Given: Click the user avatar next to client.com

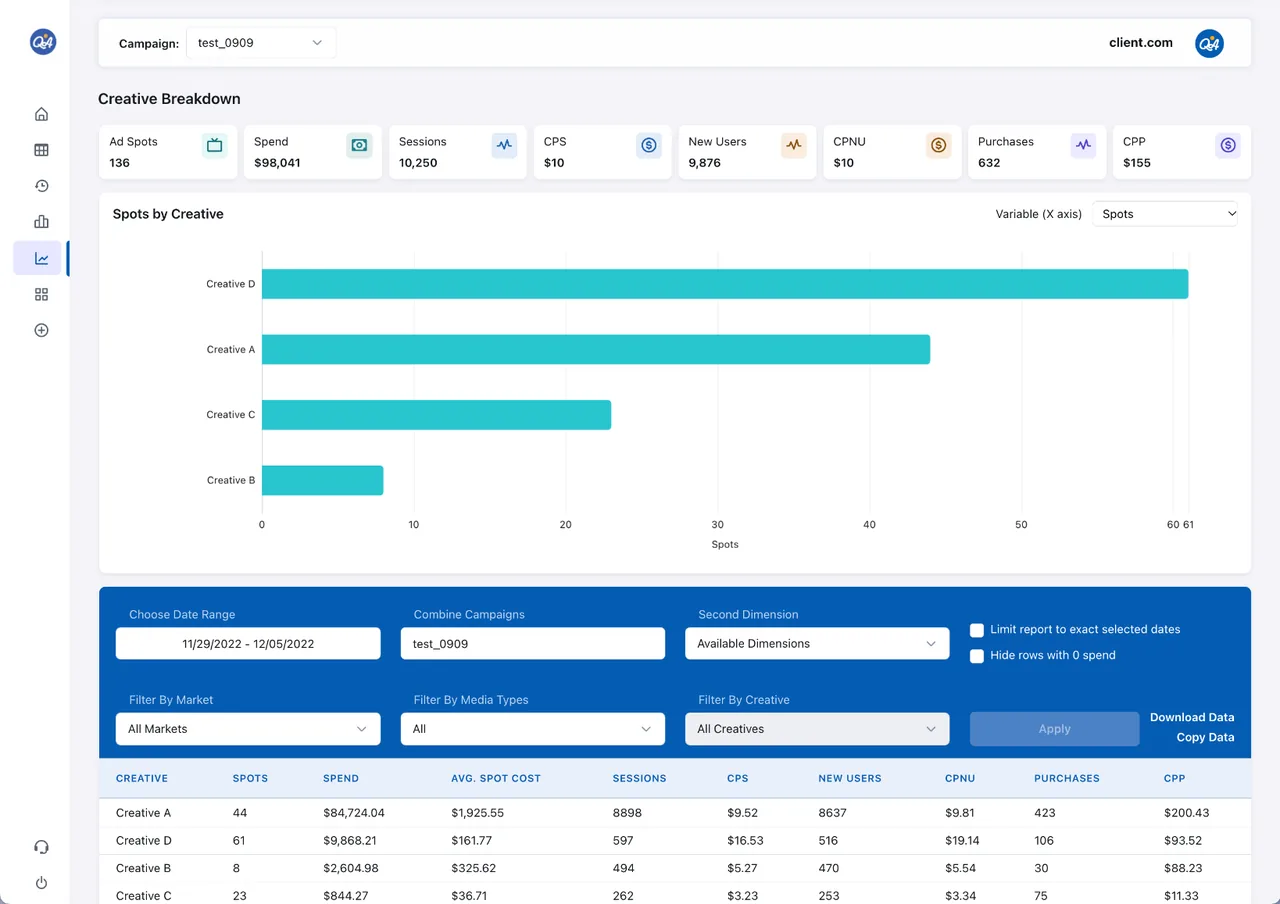Looking at the screenshot, I should click(1209, 43).
